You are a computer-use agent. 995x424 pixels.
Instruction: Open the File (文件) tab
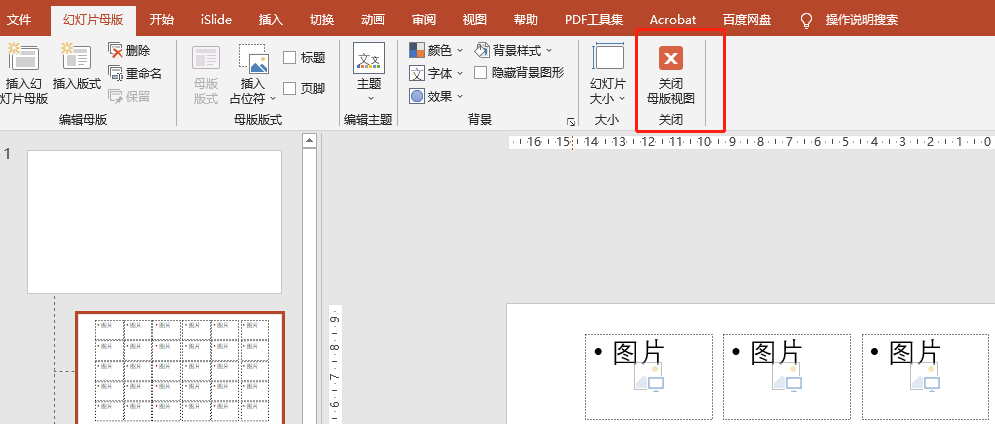point(19,20)
